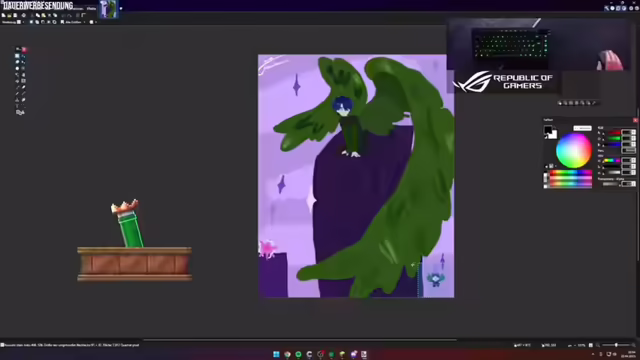Close the Tools floating window
The image size is (640, 360).
[x=24, y=49]
